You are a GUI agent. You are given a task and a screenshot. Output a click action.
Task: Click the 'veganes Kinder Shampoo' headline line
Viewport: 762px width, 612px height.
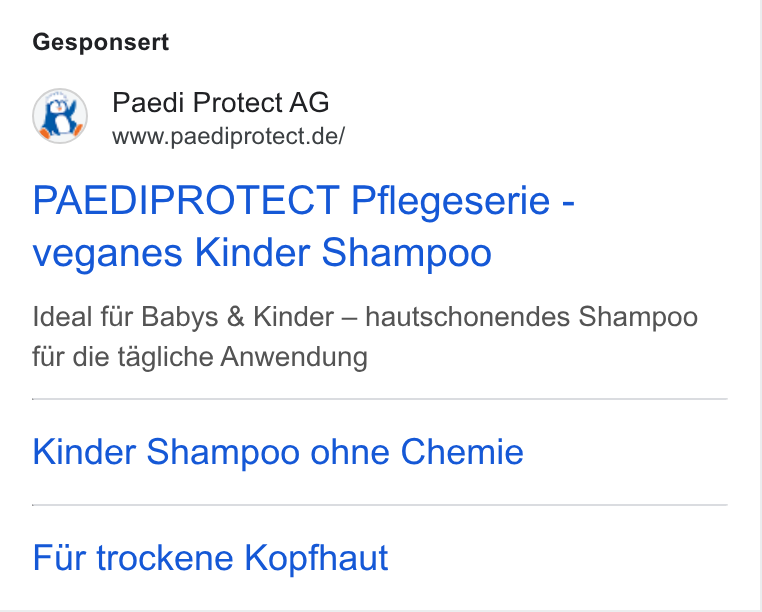coord(262,253)
